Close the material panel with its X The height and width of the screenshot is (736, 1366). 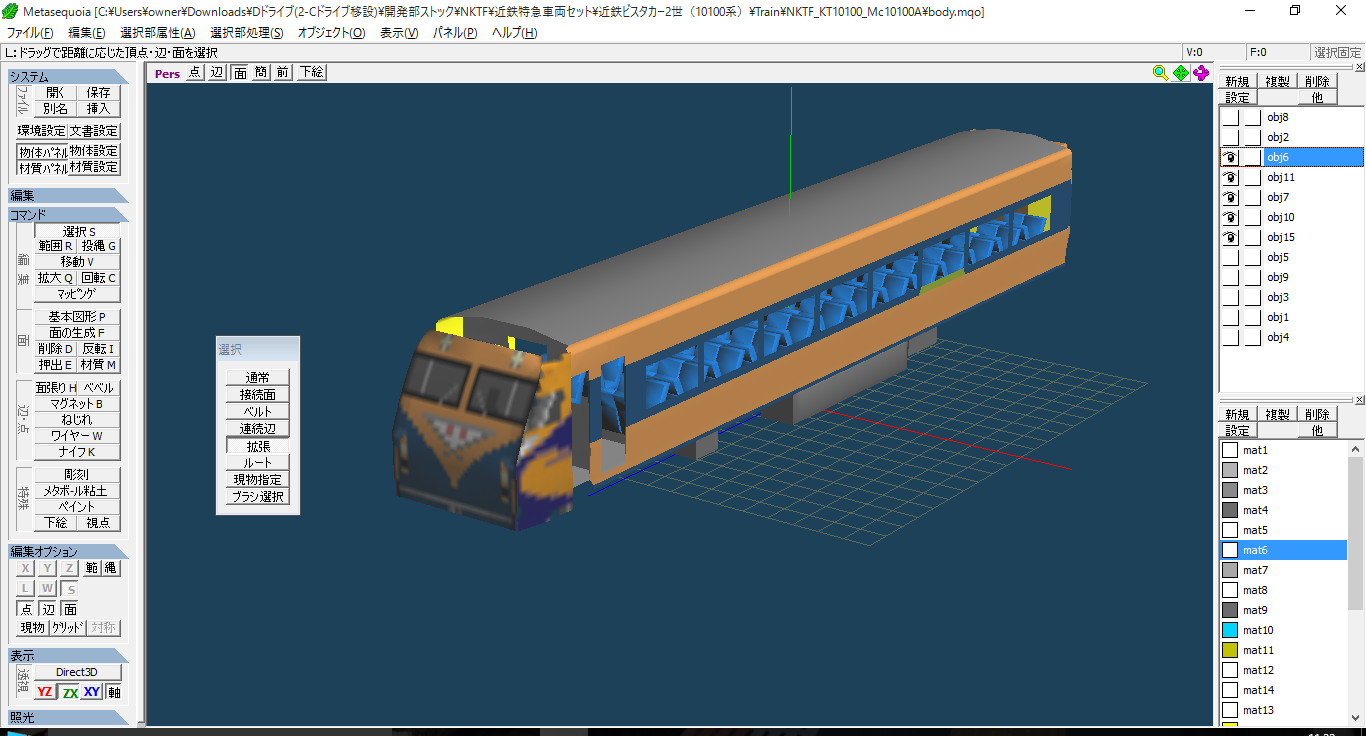[x=1359, y=400]
